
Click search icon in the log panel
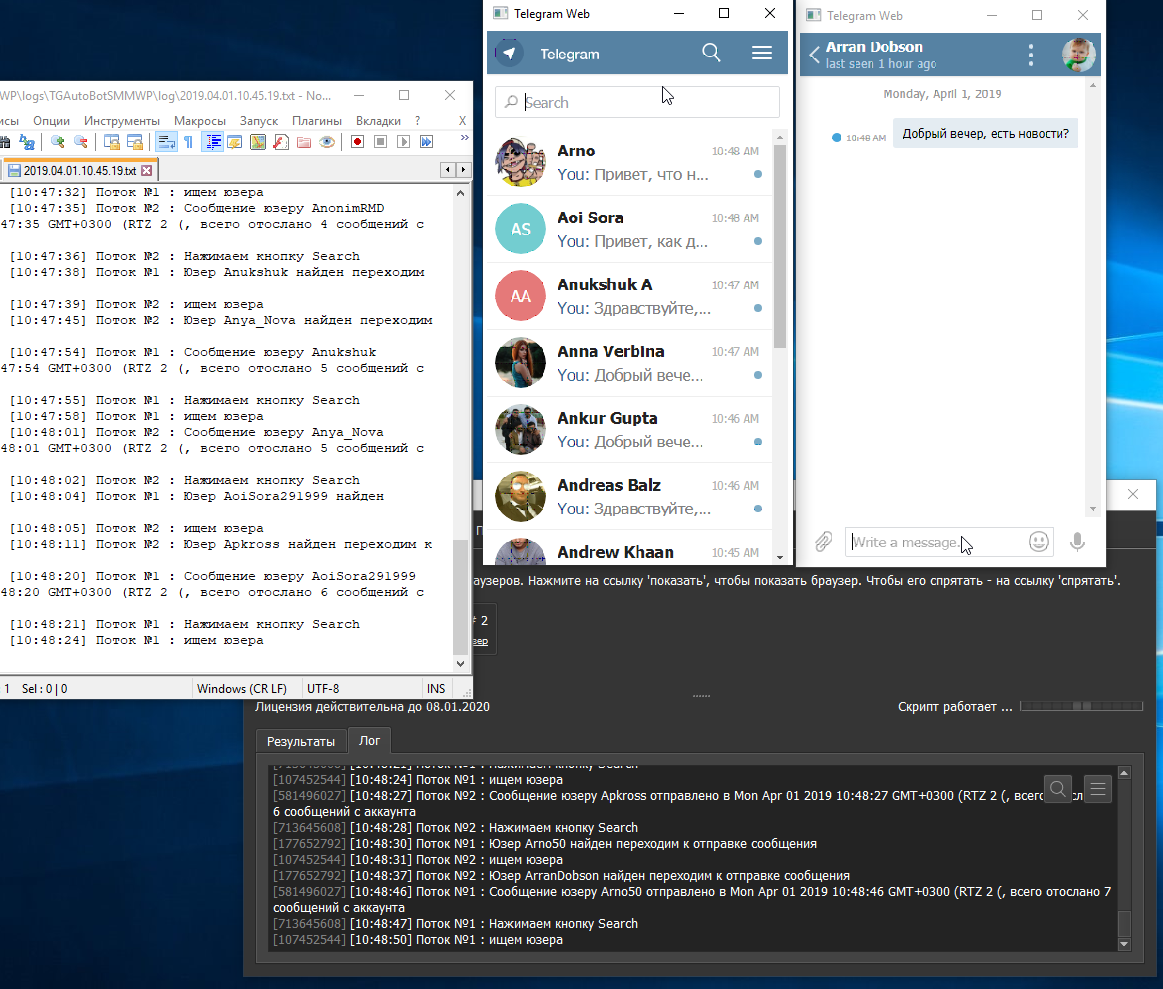[x=1058, y=789]
